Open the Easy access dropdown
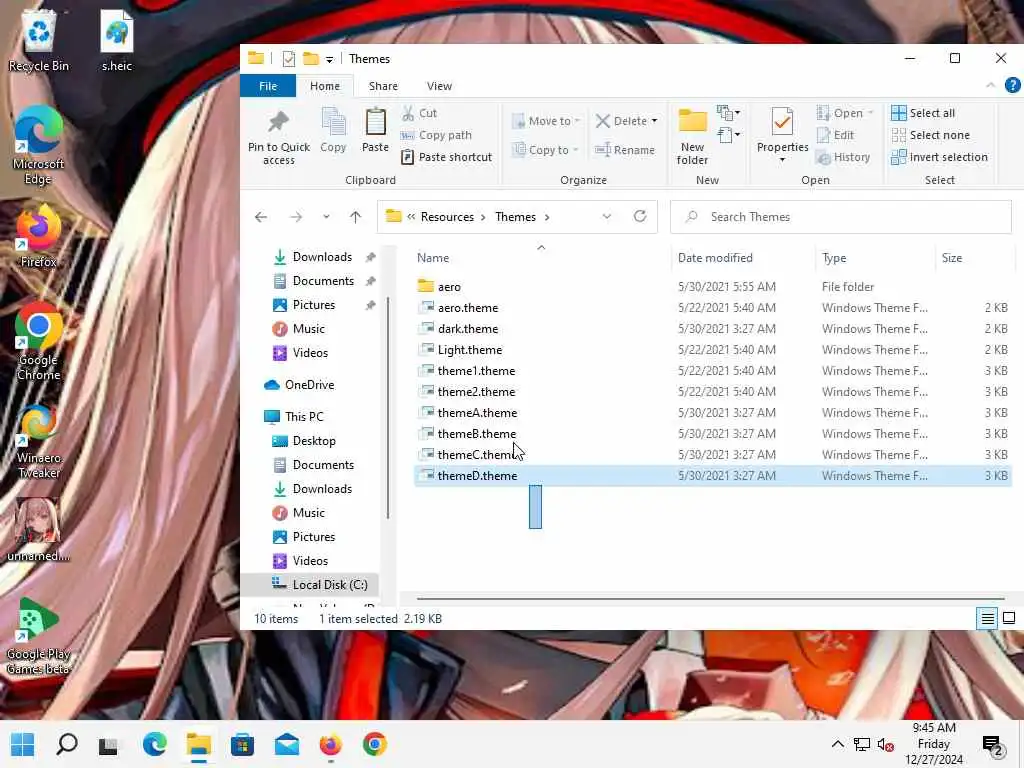Image resolution: width=1024 pixels, height=768 pixels. pos(728,135)
